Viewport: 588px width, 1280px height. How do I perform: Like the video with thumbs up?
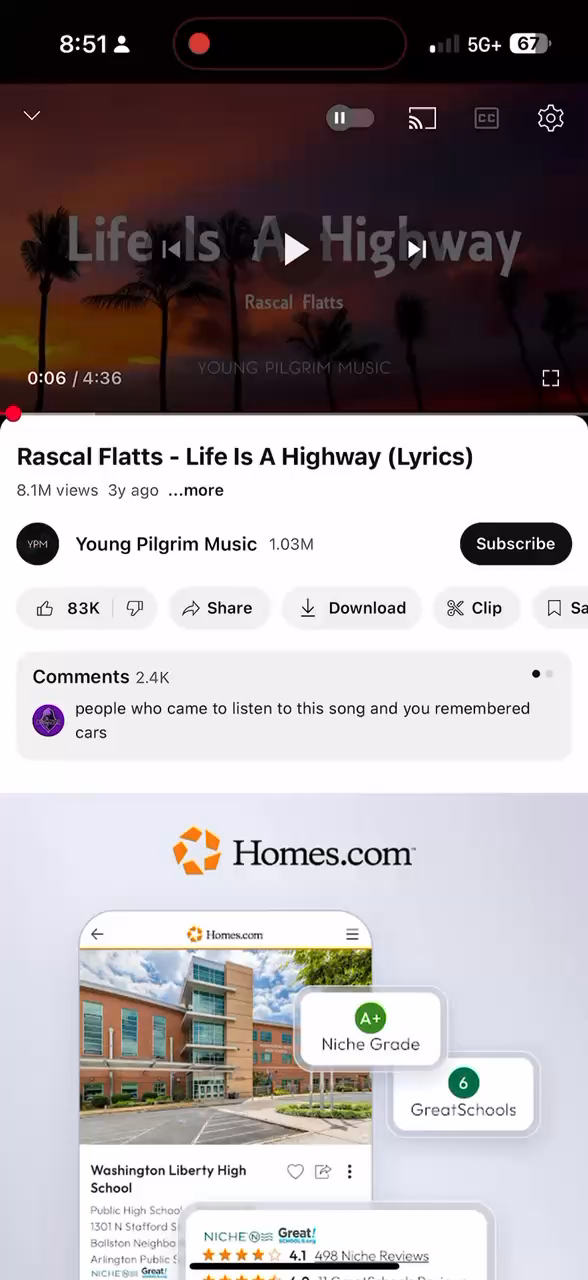pos(67,608)
